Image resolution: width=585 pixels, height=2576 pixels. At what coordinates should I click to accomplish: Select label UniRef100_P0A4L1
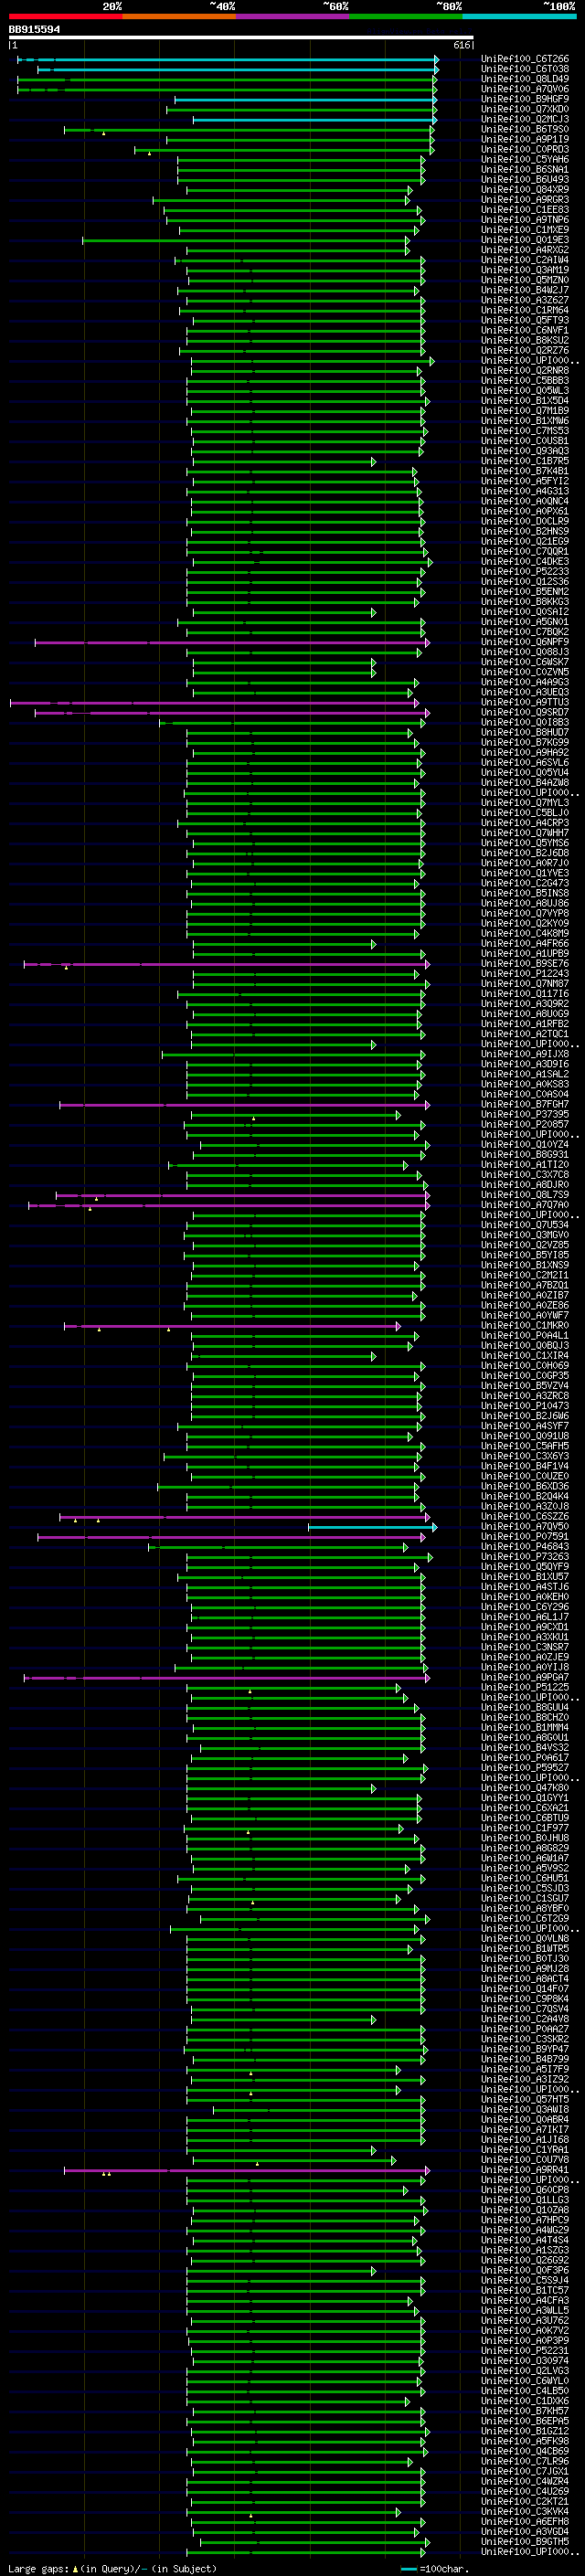pos(525,1335)
